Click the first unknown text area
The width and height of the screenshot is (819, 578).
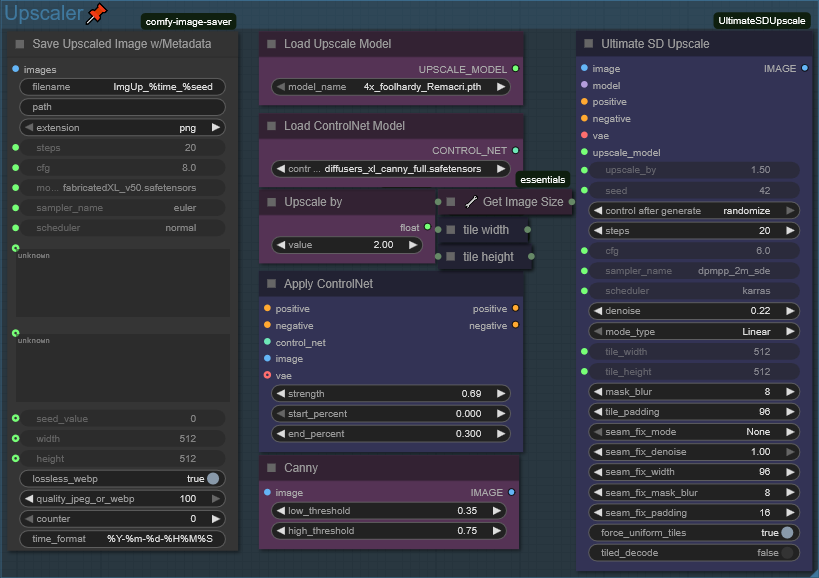123,283
